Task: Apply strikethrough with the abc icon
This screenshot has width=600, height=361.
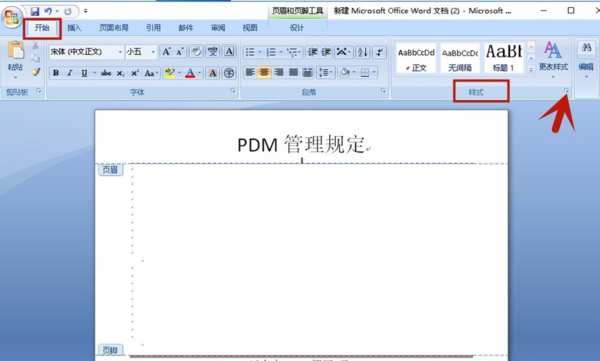Action: click(x=106, y=73)
